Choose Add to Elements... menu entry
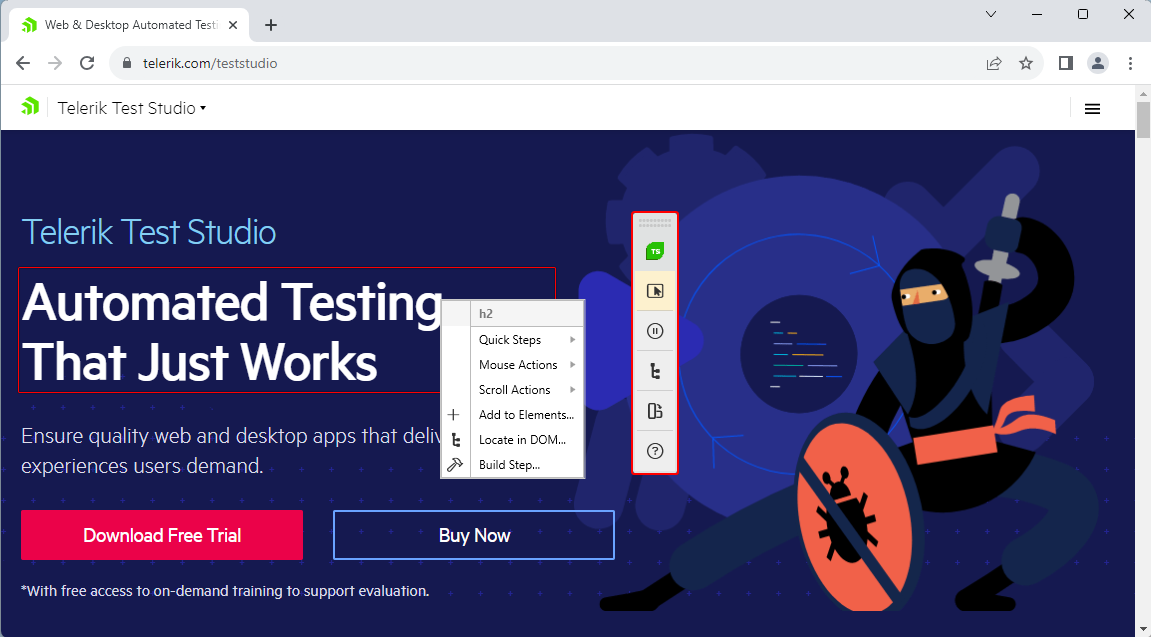This screenshot has height=637, width=1151. click(x=527, y=415)
